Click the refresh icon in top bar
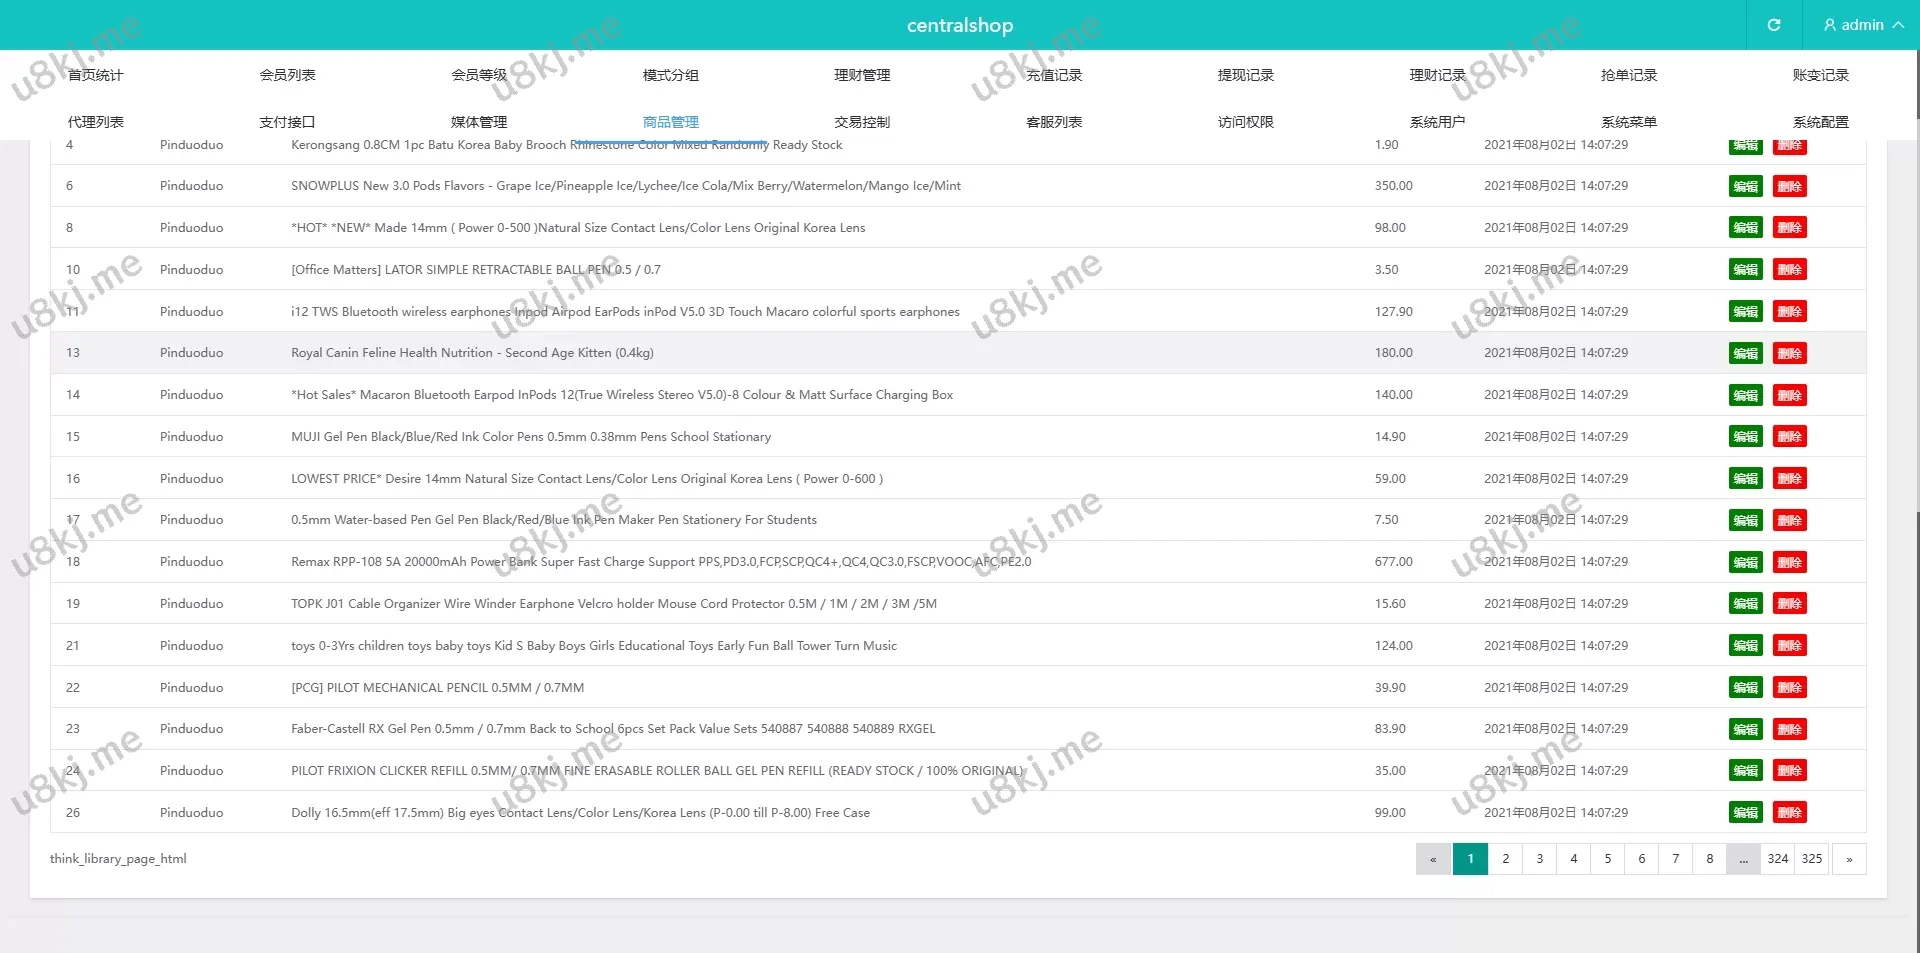Viewport: 1920px width, 953px height. (1773, 25)
